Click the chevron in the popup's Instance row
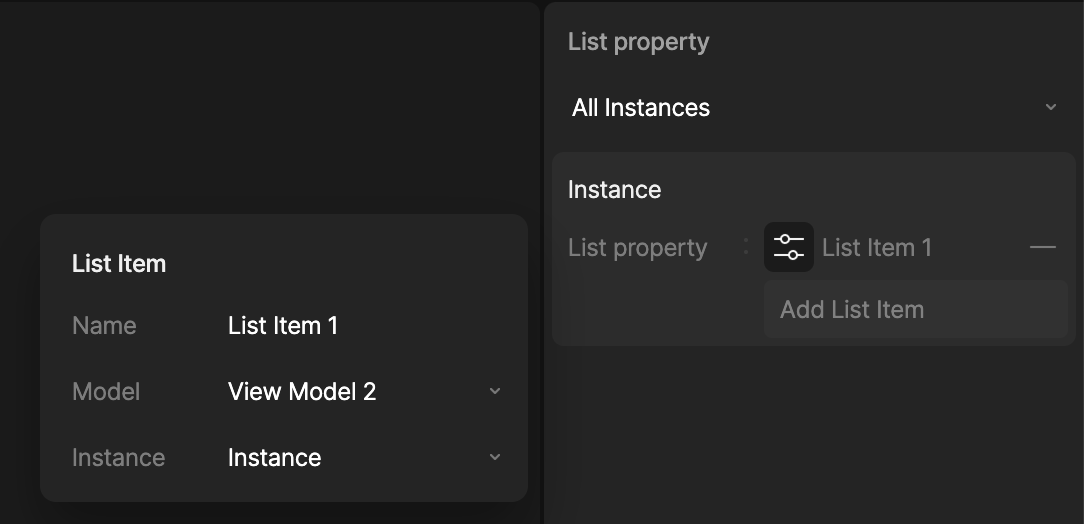 (494, 457)
